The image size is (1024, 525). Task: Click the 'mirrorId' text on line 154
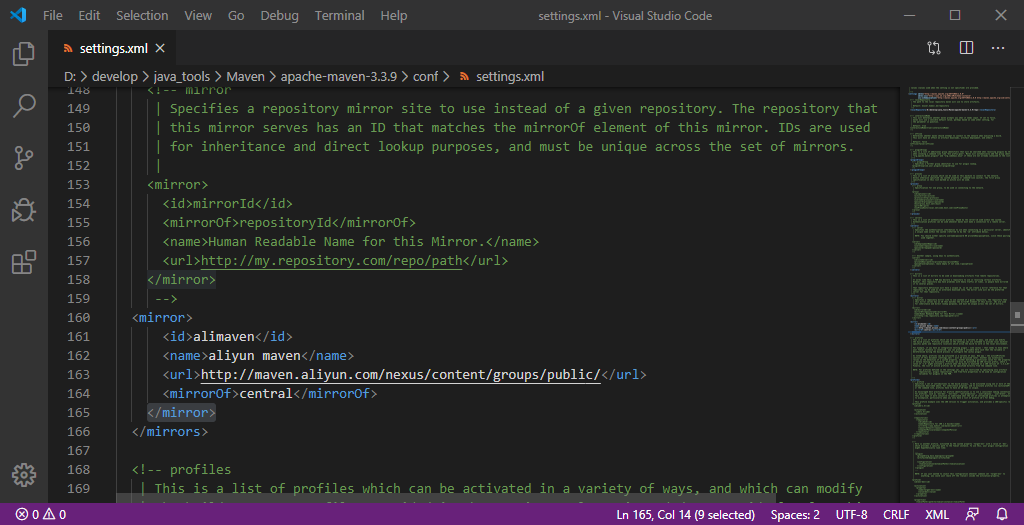click(224, 204)
